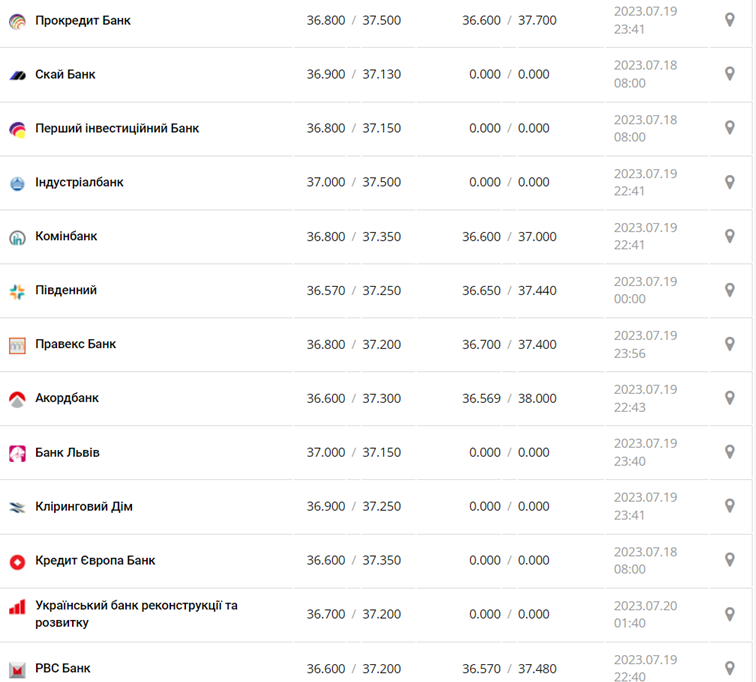Show map location for Комінбанк
Screen dimensions: 756x682
(730, 236)
